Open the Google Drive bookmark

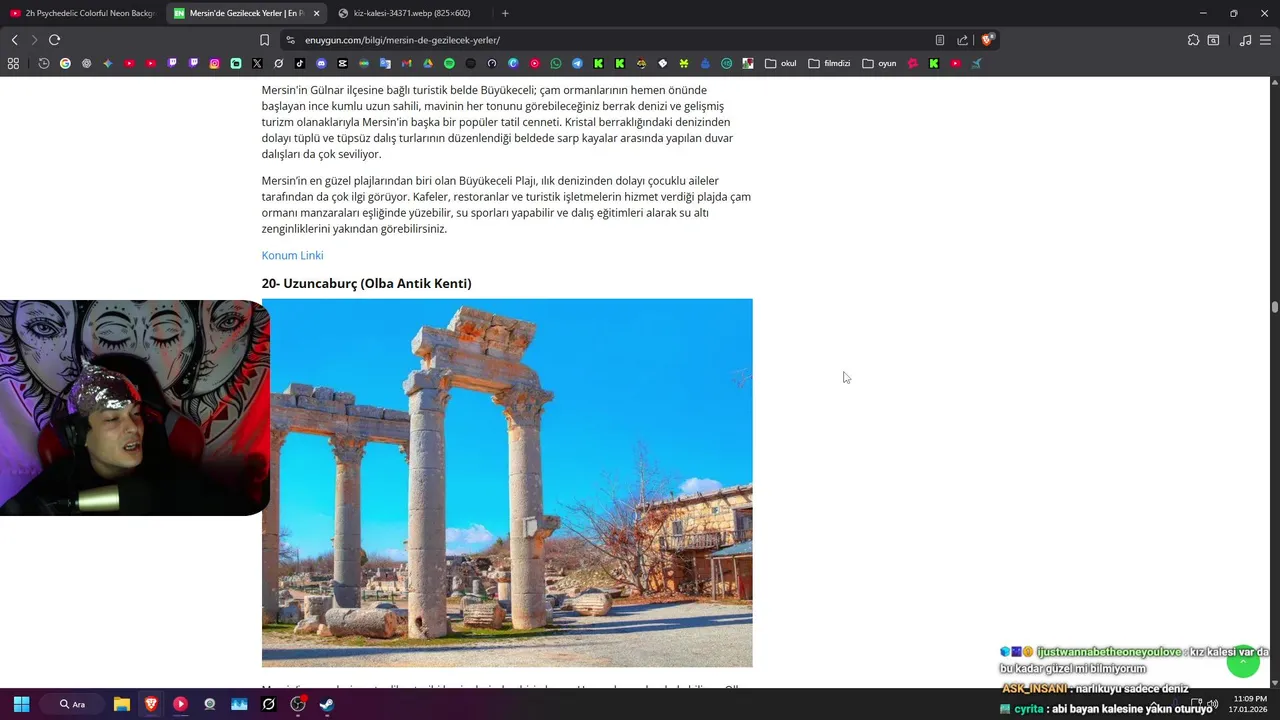point(427,63)
